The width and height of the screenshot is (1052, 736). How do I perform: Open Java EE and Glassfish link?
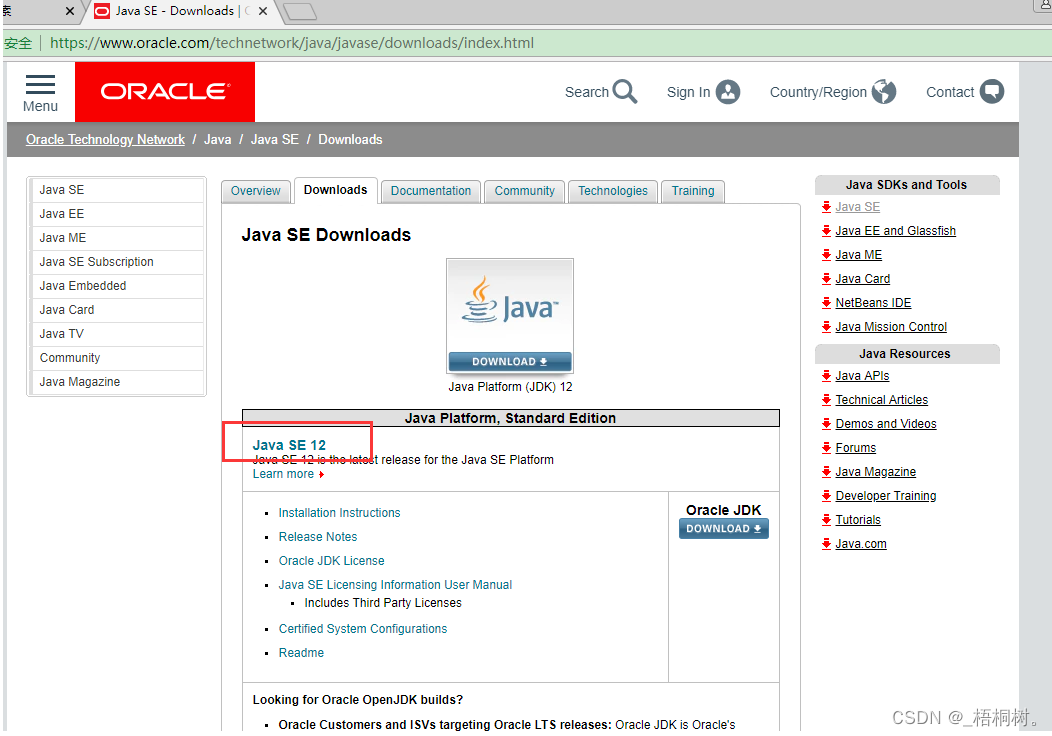pos(896,231)
